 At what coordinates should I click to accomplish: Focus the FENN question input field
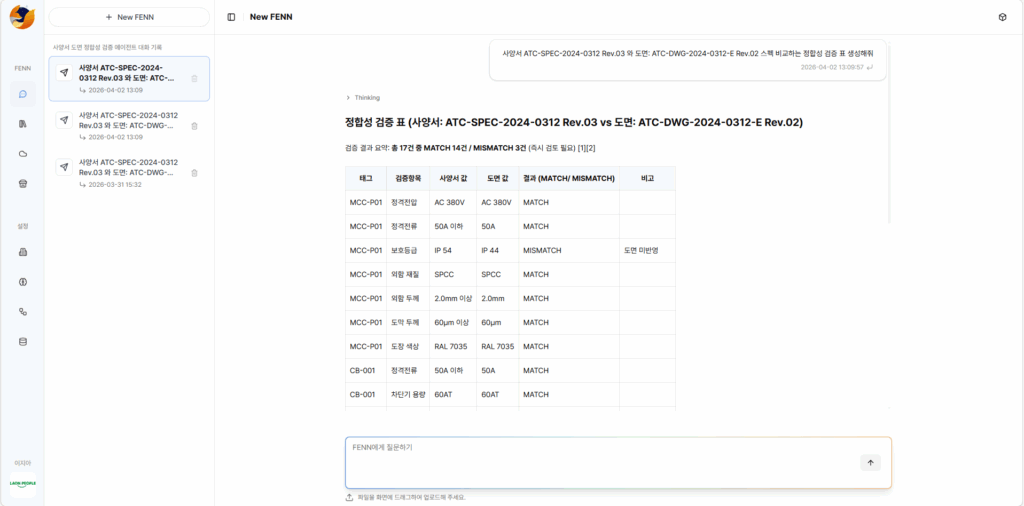point(600,460)
